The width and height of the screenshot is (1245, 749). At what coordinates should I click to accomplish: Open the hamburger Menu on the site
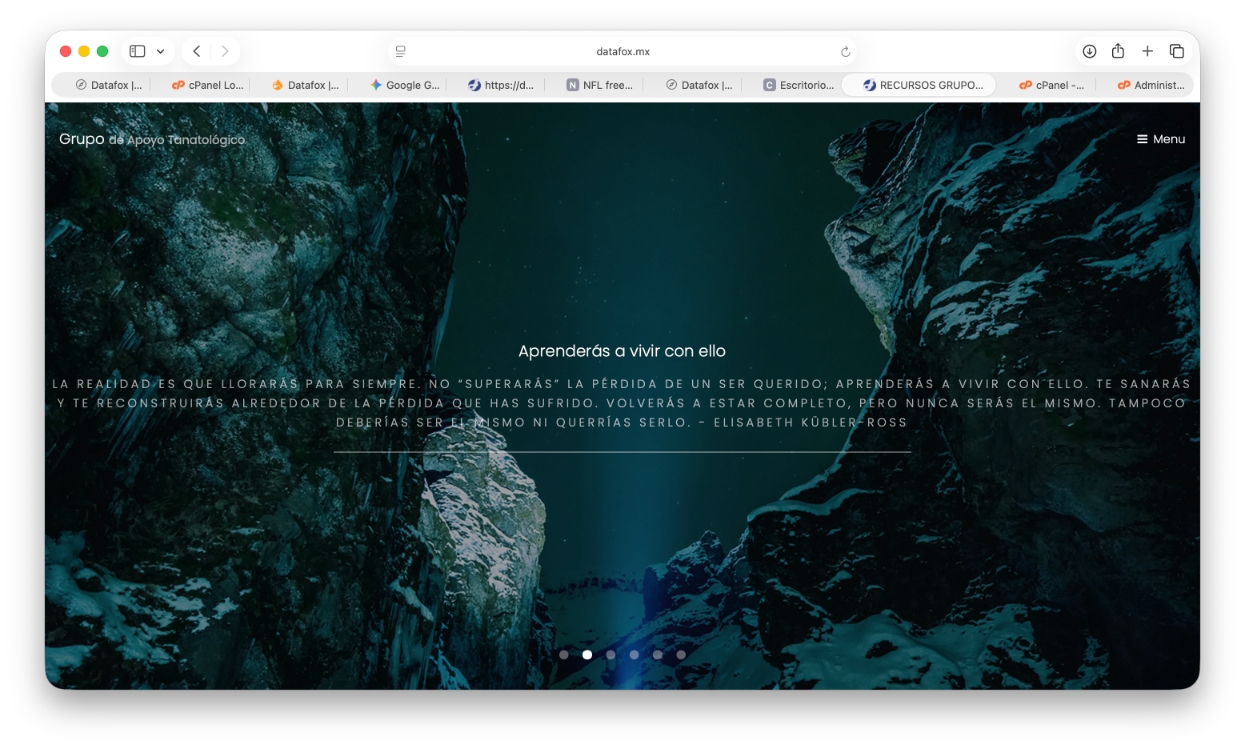(x=1160, y=139)
